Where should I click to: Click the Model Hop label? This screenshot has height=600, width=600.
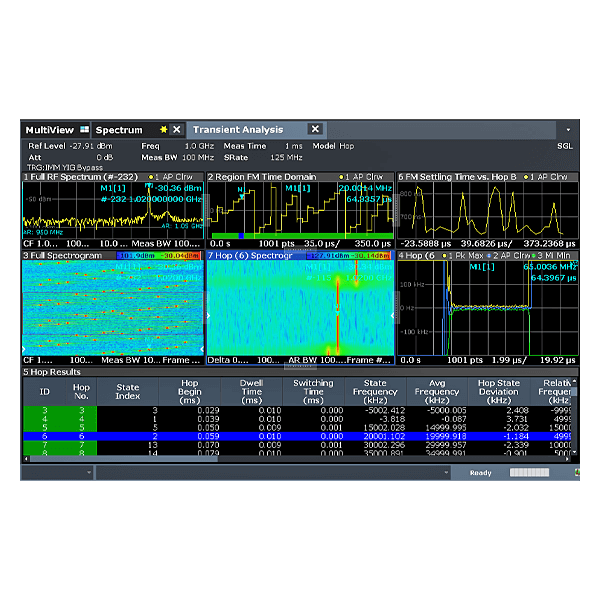333,146
